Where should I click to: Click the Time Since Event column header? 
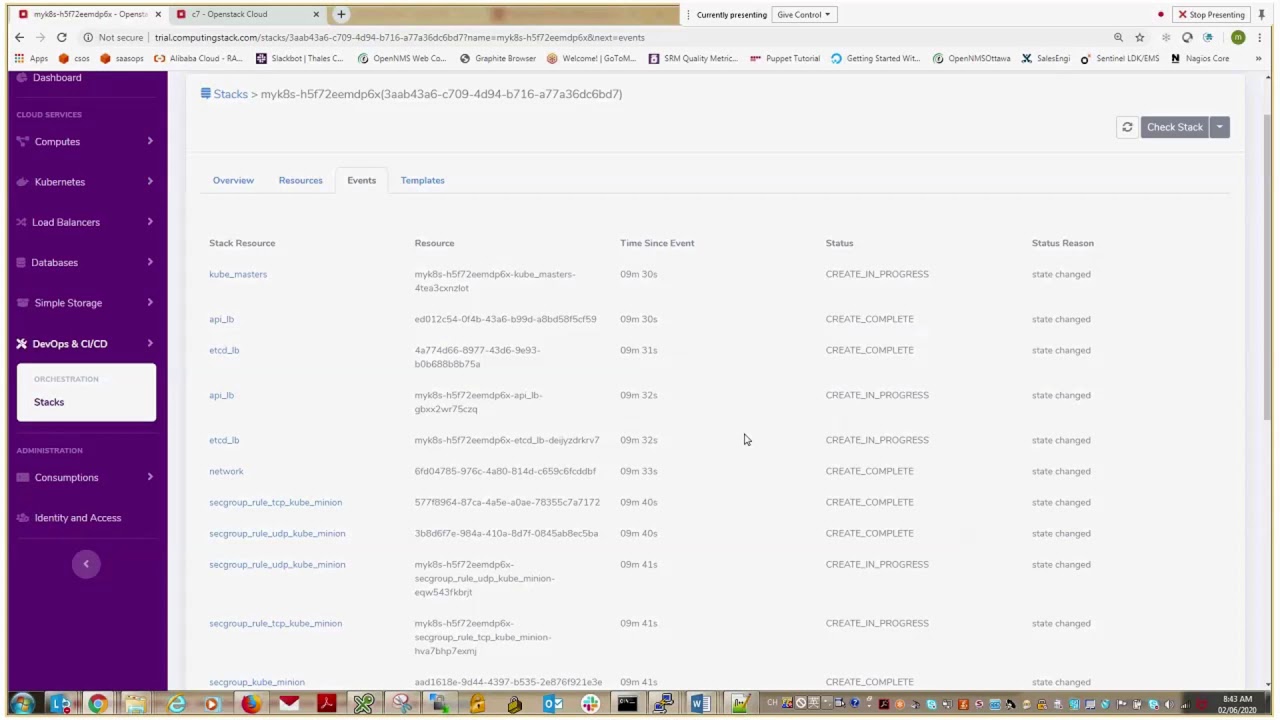[657, 243]
